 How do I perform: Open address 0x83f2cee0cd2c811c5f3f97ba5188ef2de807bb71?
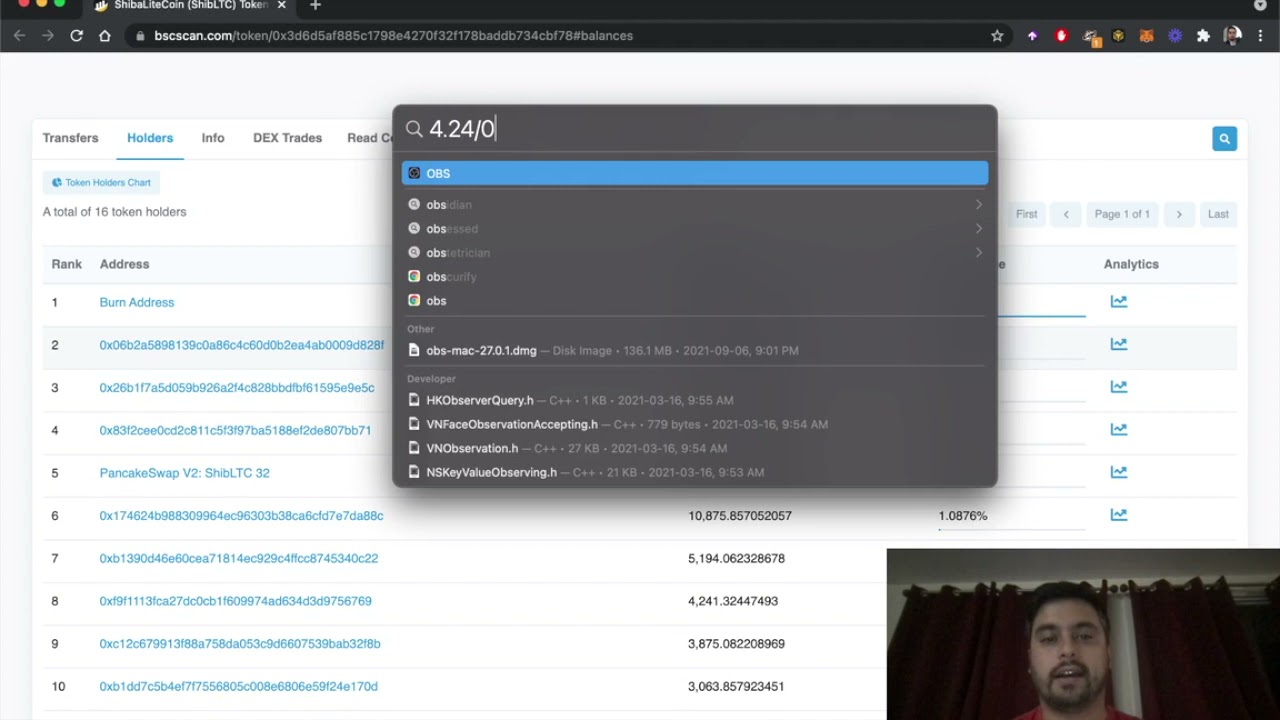(x=235, y=431)
